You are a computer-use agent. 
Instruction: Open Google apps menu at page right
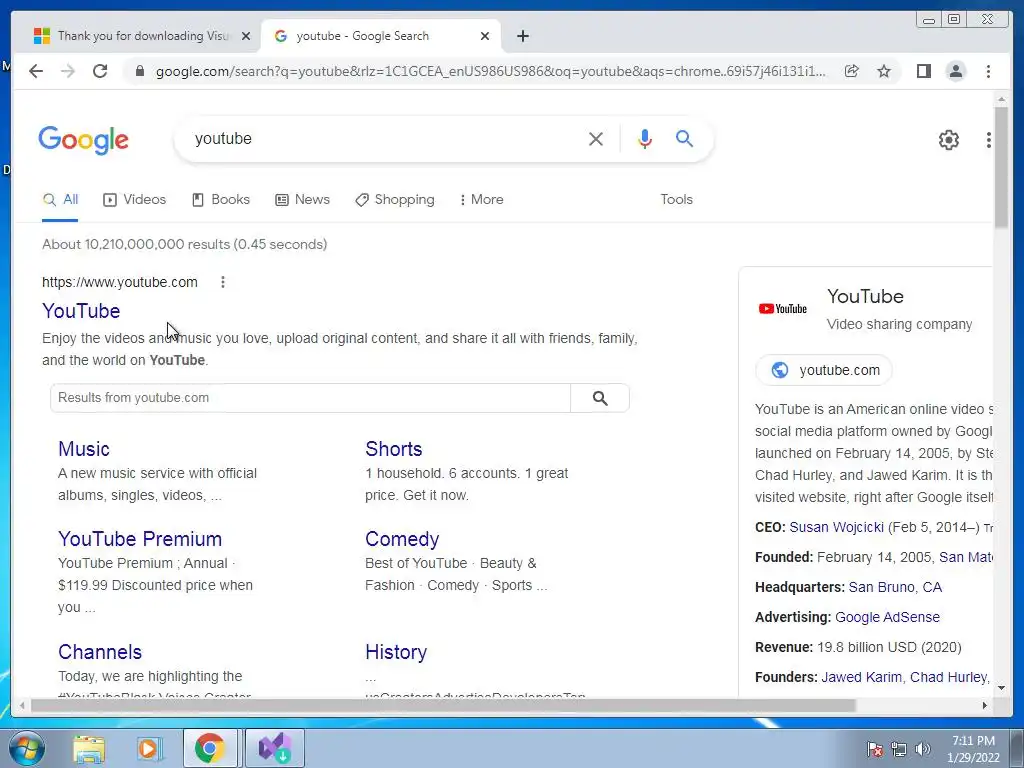click(989, 140)
